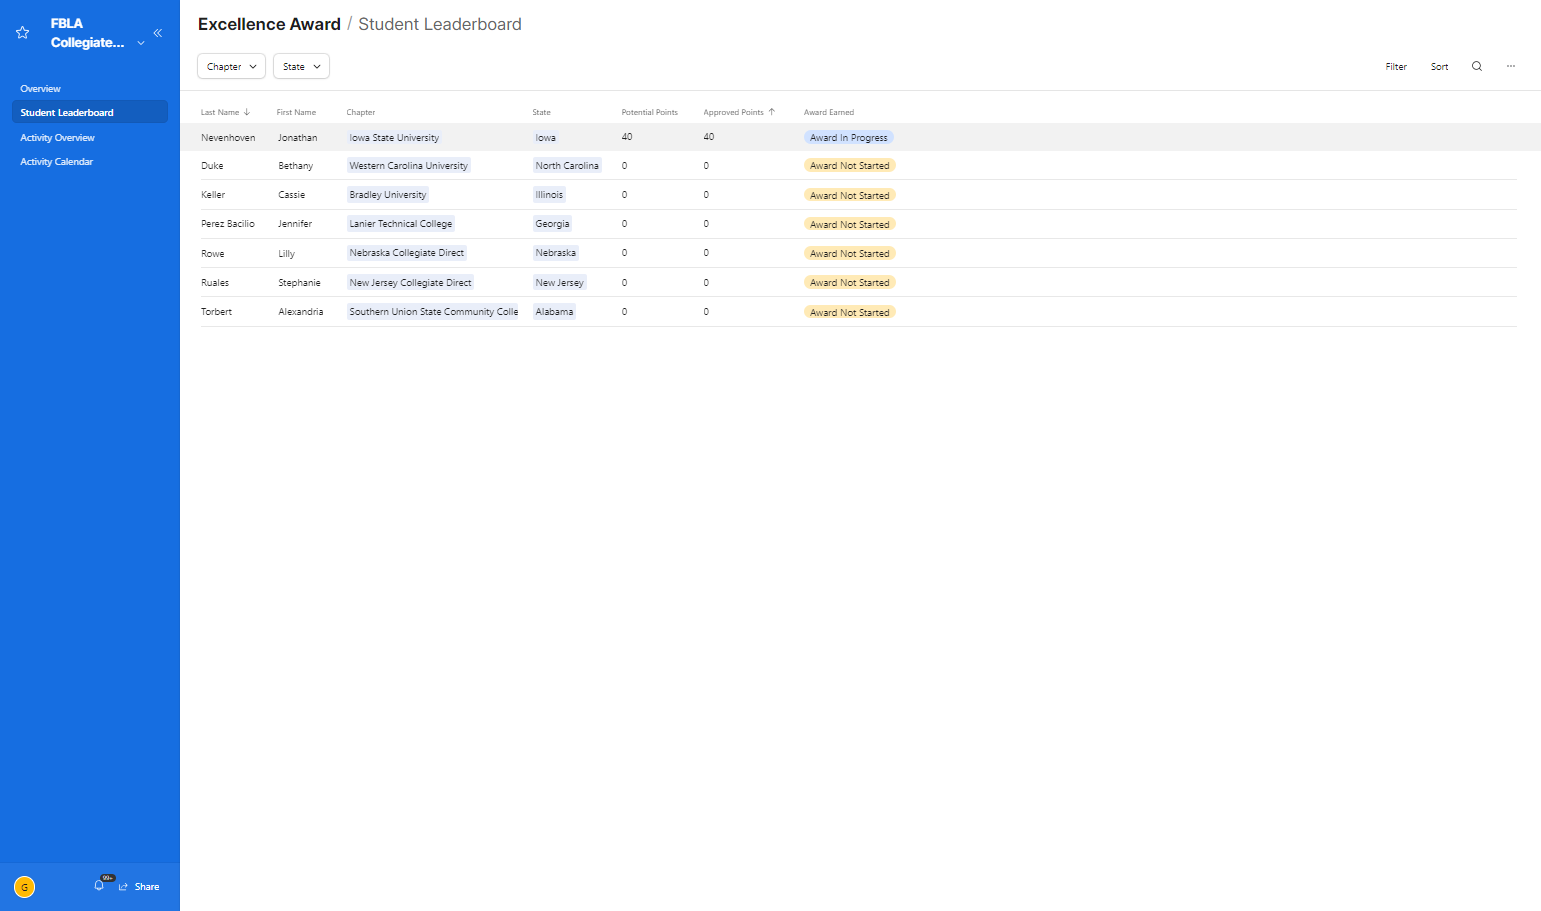This screenshot has width=1541, height=911.
Task: Open the State filter dropdown
Action: tap(301, 66)
